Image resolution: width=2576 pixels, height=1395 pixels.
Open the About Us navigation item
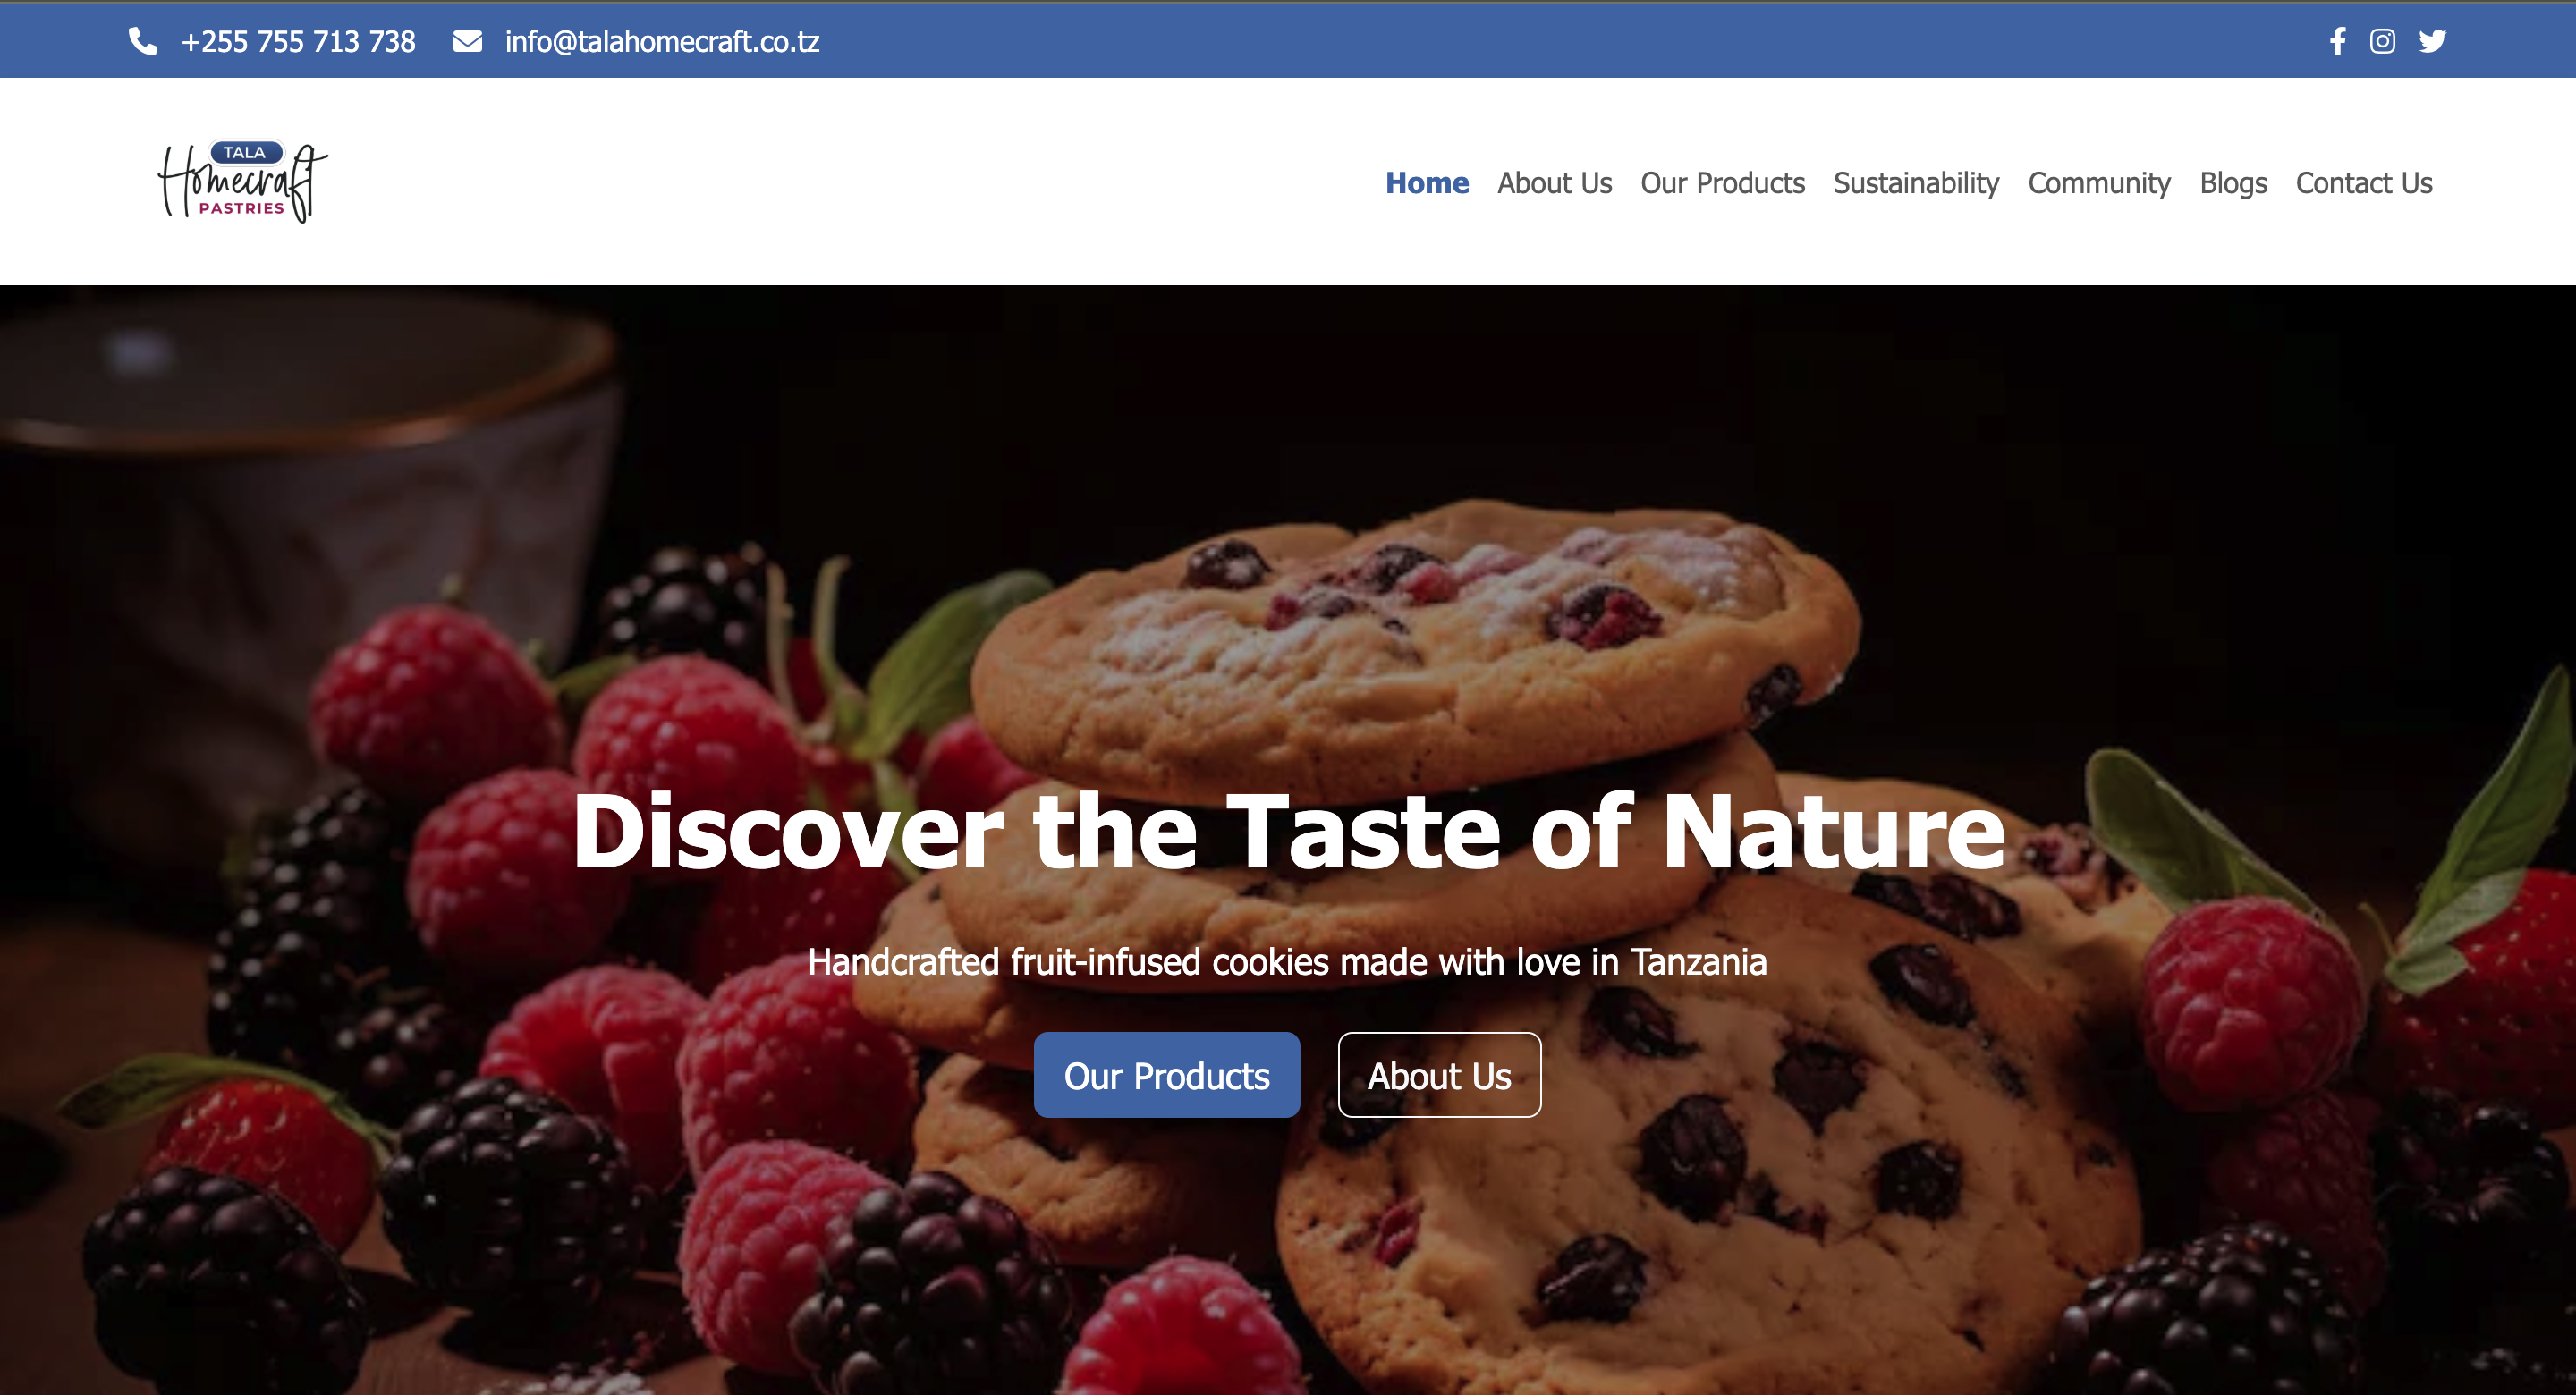click(x=1554, y=183)
